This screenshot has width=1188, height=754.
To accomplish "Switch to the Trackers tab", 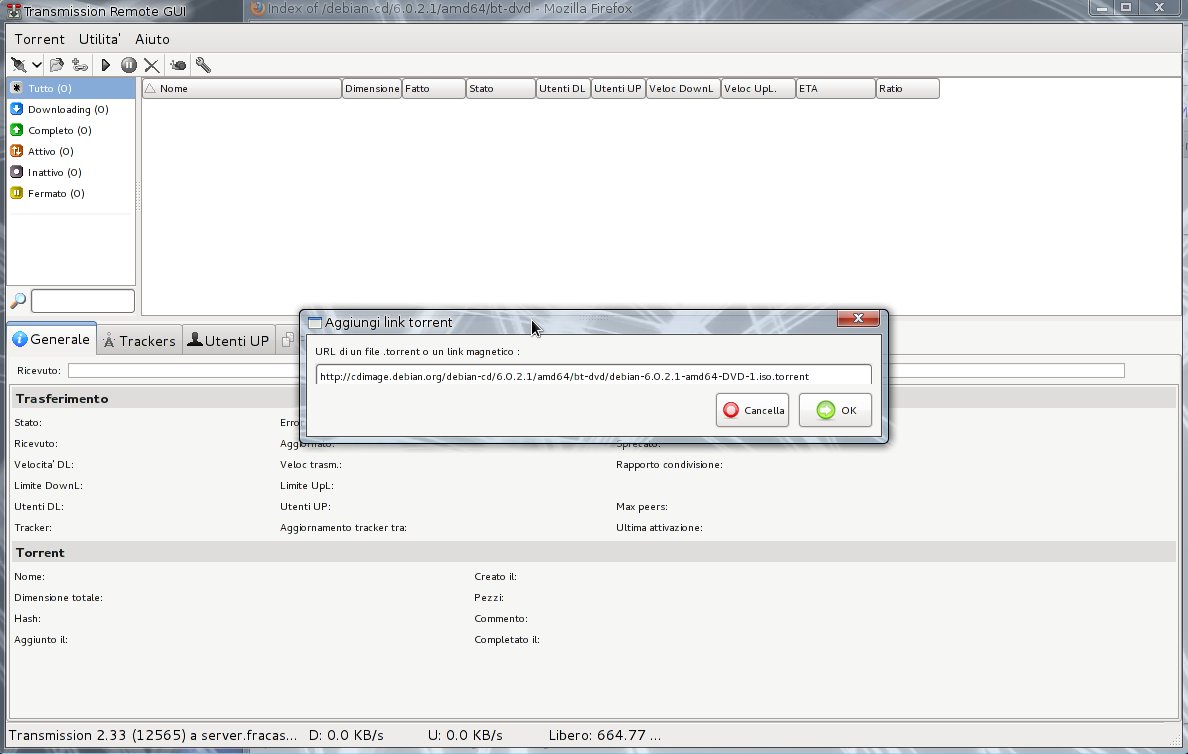I will coord(139,341).
